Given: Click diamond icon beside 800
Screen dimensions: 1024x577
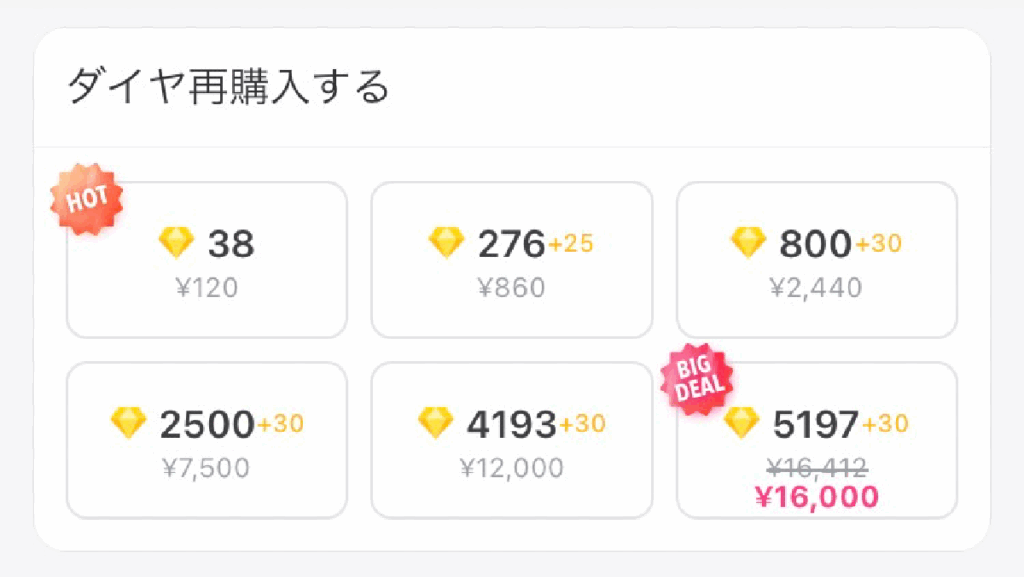Looking at the screenshot, I should tap(748, 242).
